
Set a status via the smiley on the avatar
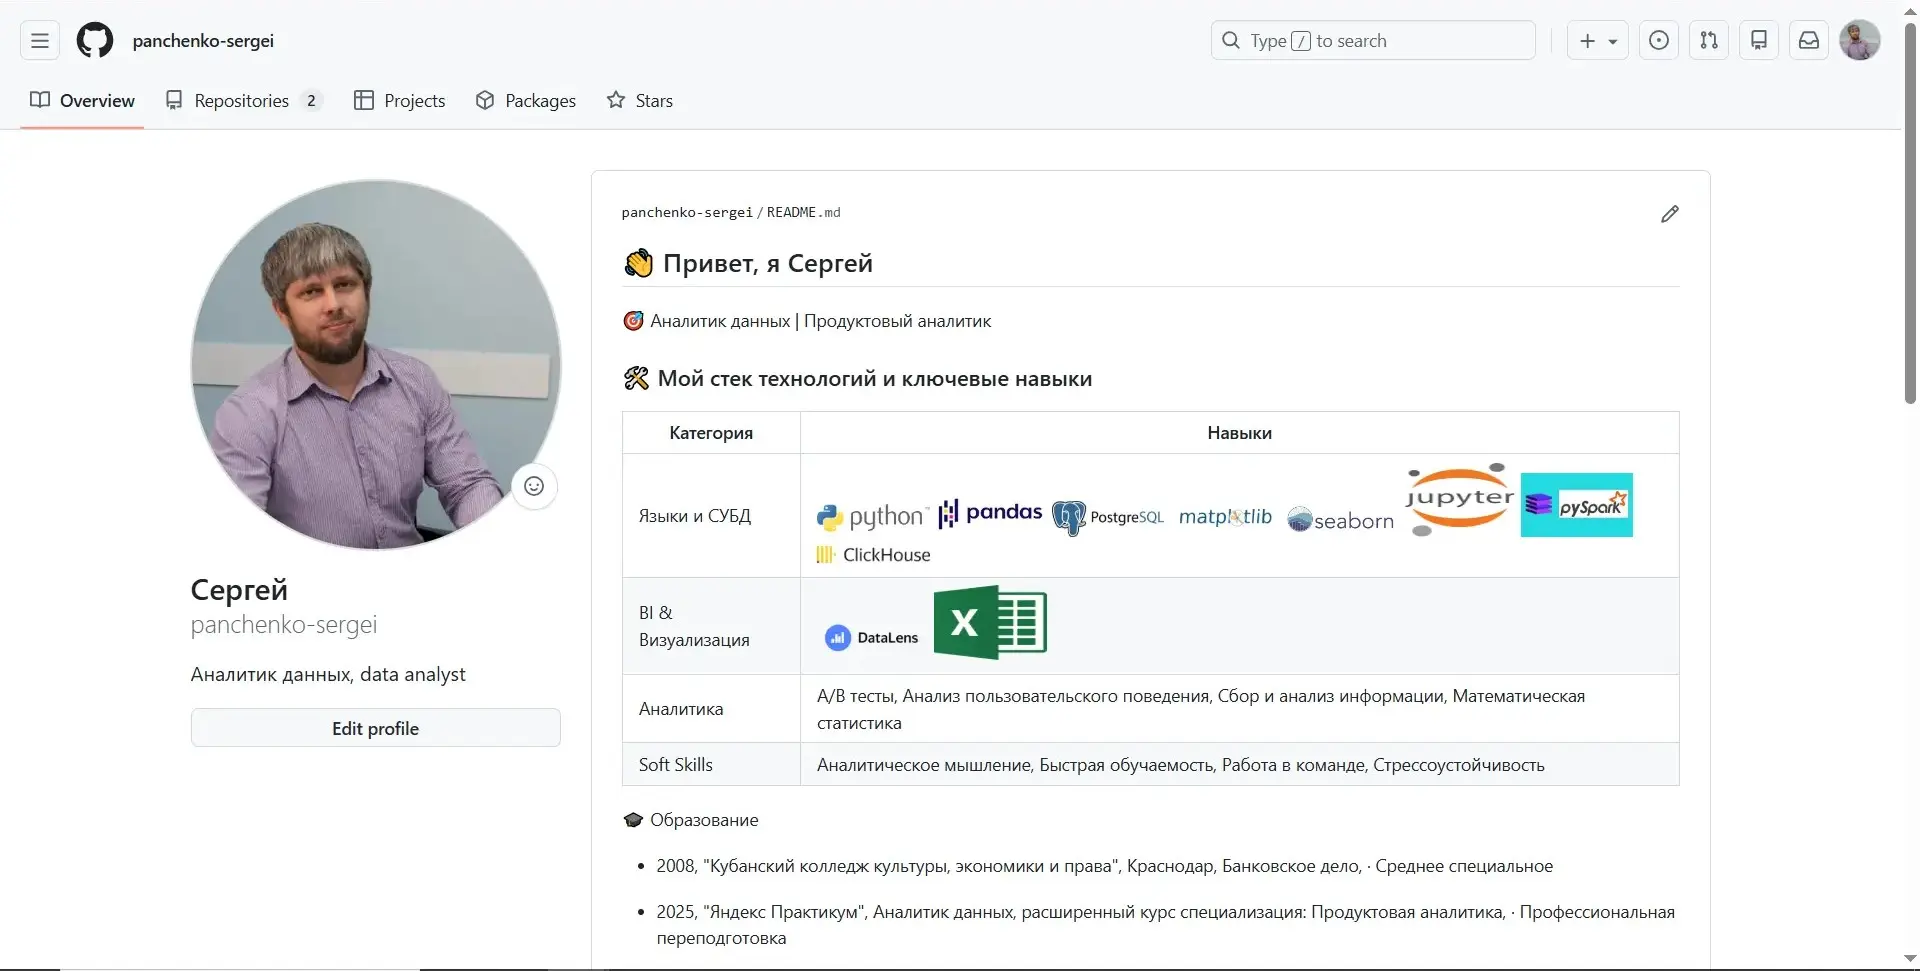point(533,486)
